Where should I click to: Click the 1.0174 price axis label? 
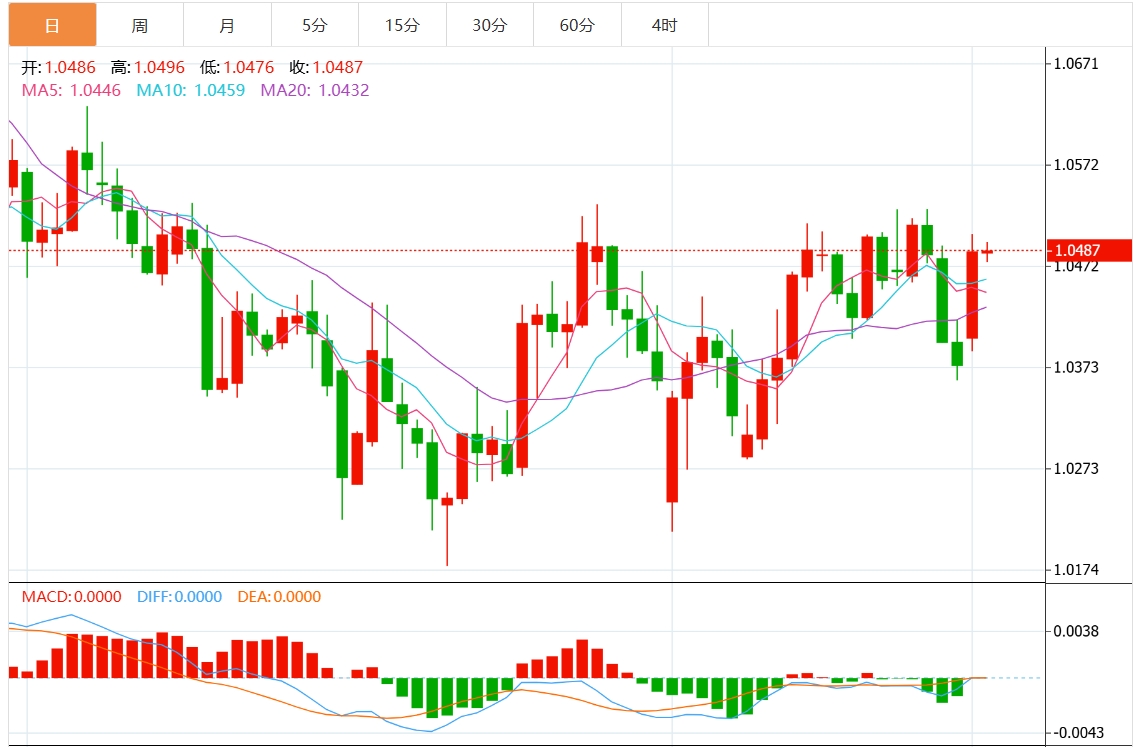point(1076,570)
